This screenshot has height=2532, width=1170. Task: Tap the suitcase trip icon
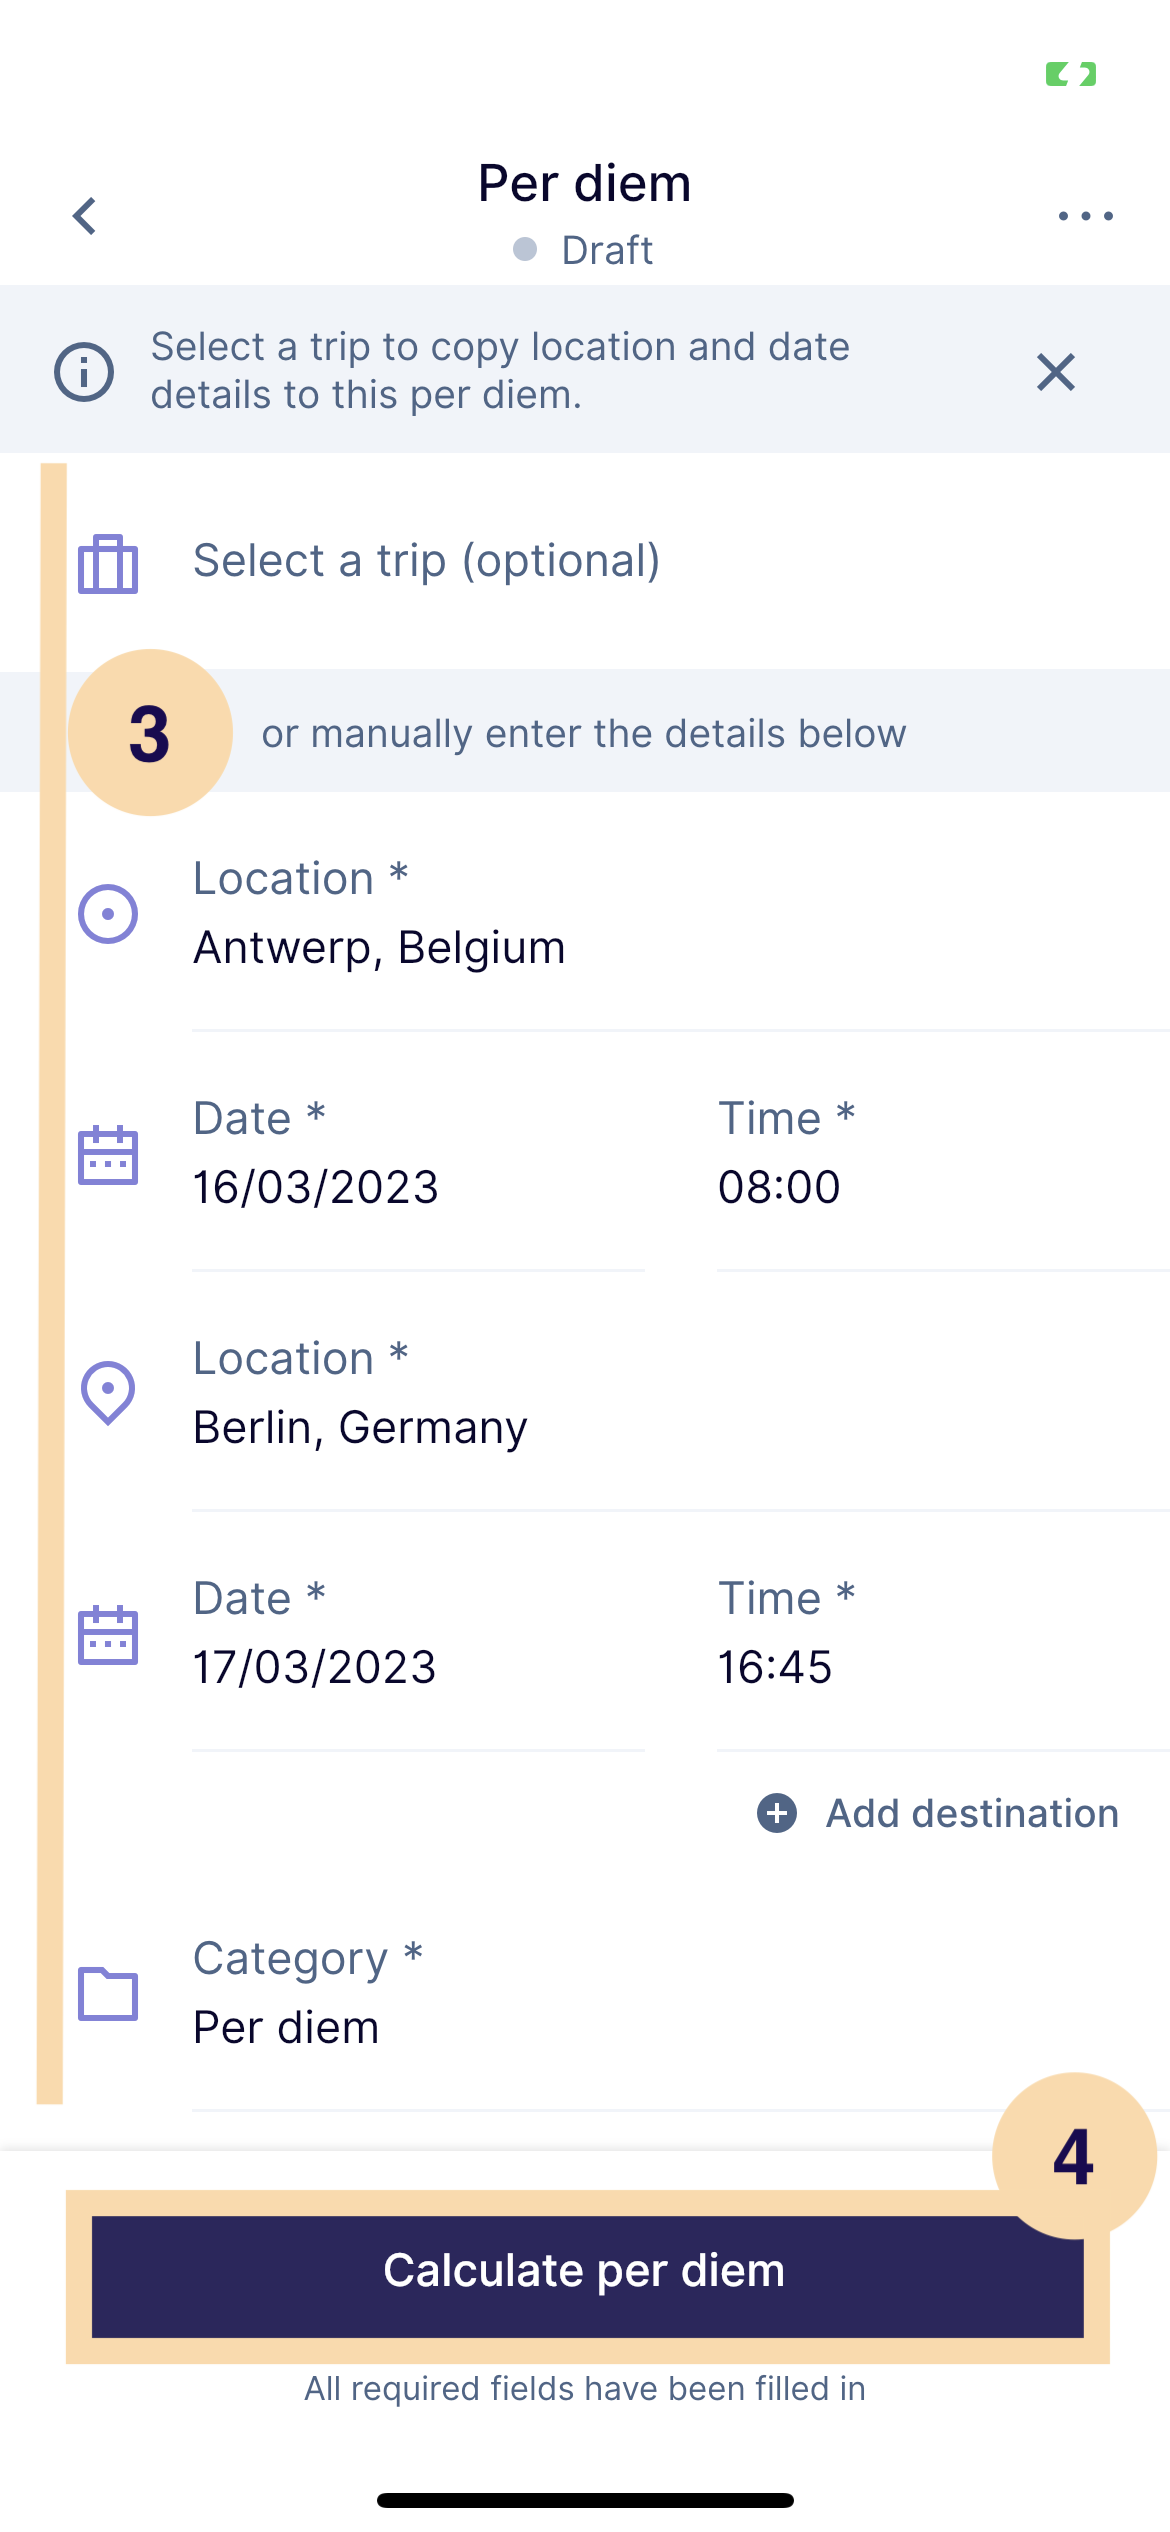pos(108,564)
